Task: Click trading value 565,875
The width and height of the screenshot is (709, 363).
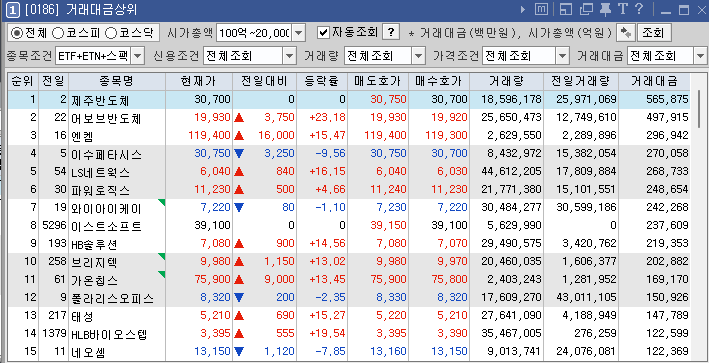Action: (667, 99)
